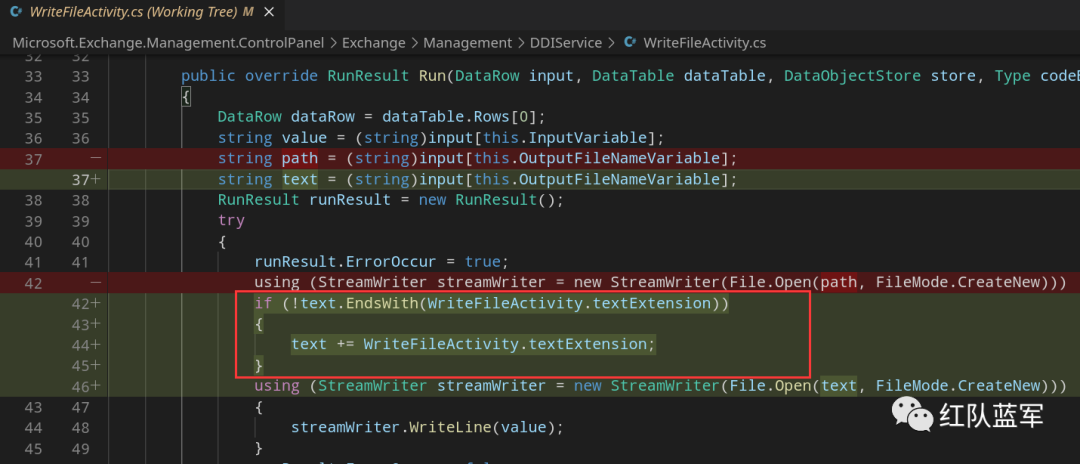
Task: Close the WriteFileActivity.cs Working Tree tab
Action: click(269, 12)
